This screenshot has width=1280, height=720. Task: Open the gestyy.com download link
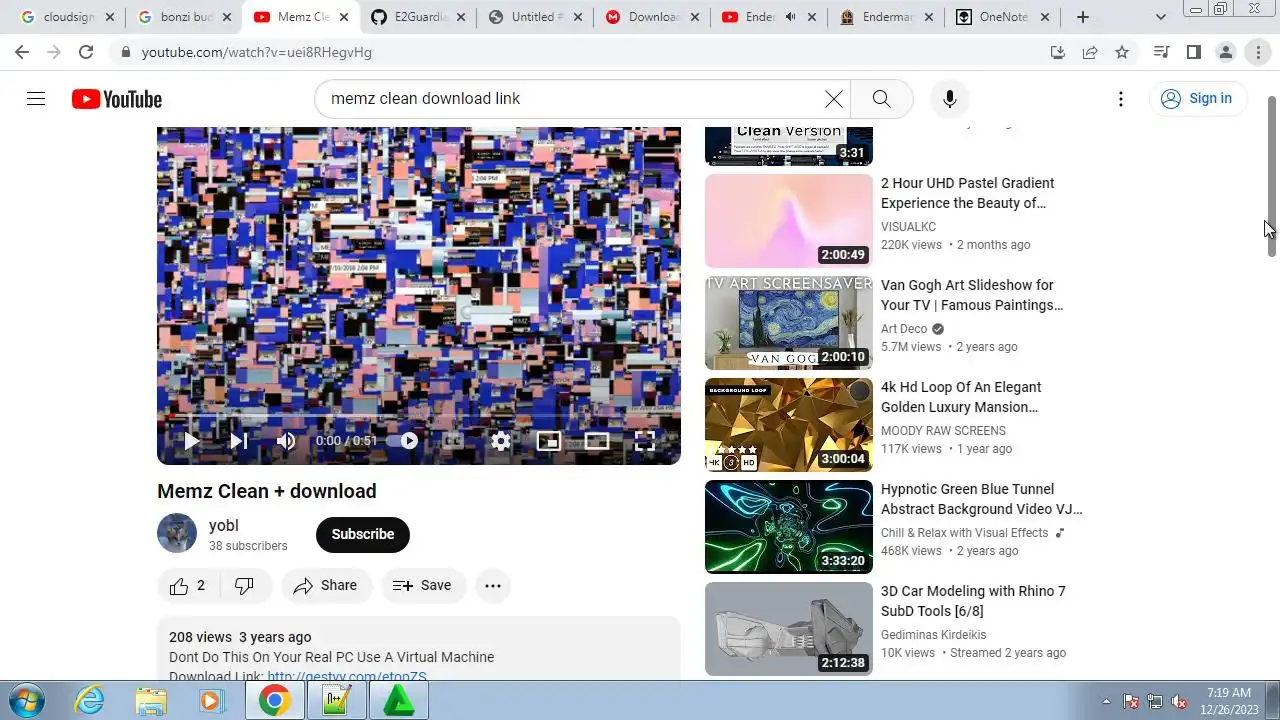347,677
